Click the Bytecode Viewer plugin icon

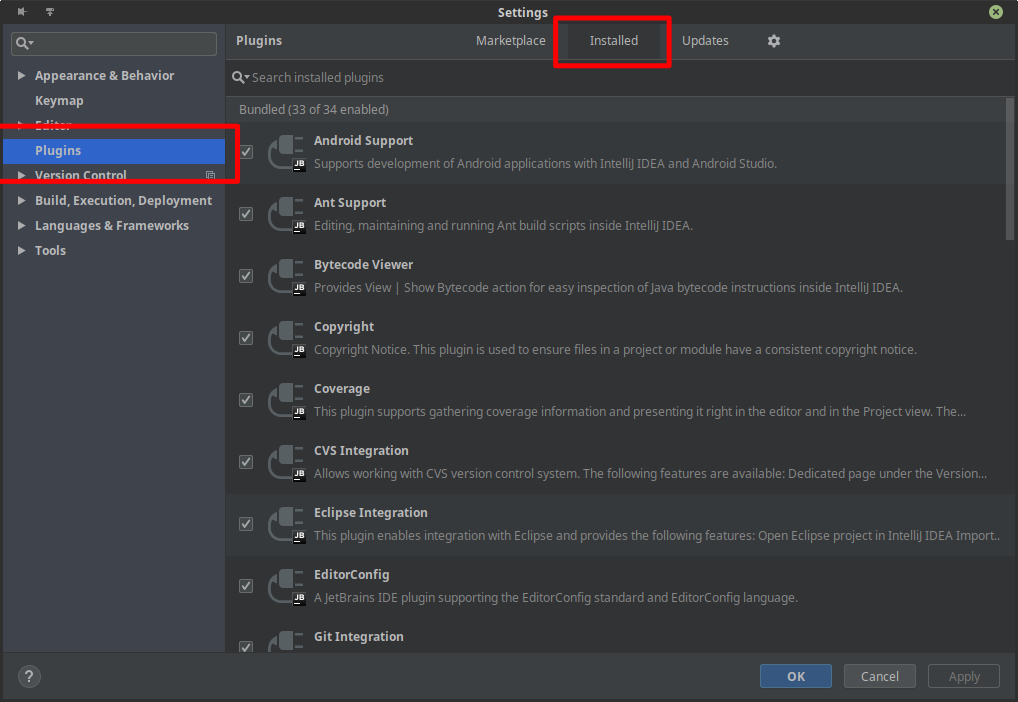pyautogui.click(x=286, y=276)
